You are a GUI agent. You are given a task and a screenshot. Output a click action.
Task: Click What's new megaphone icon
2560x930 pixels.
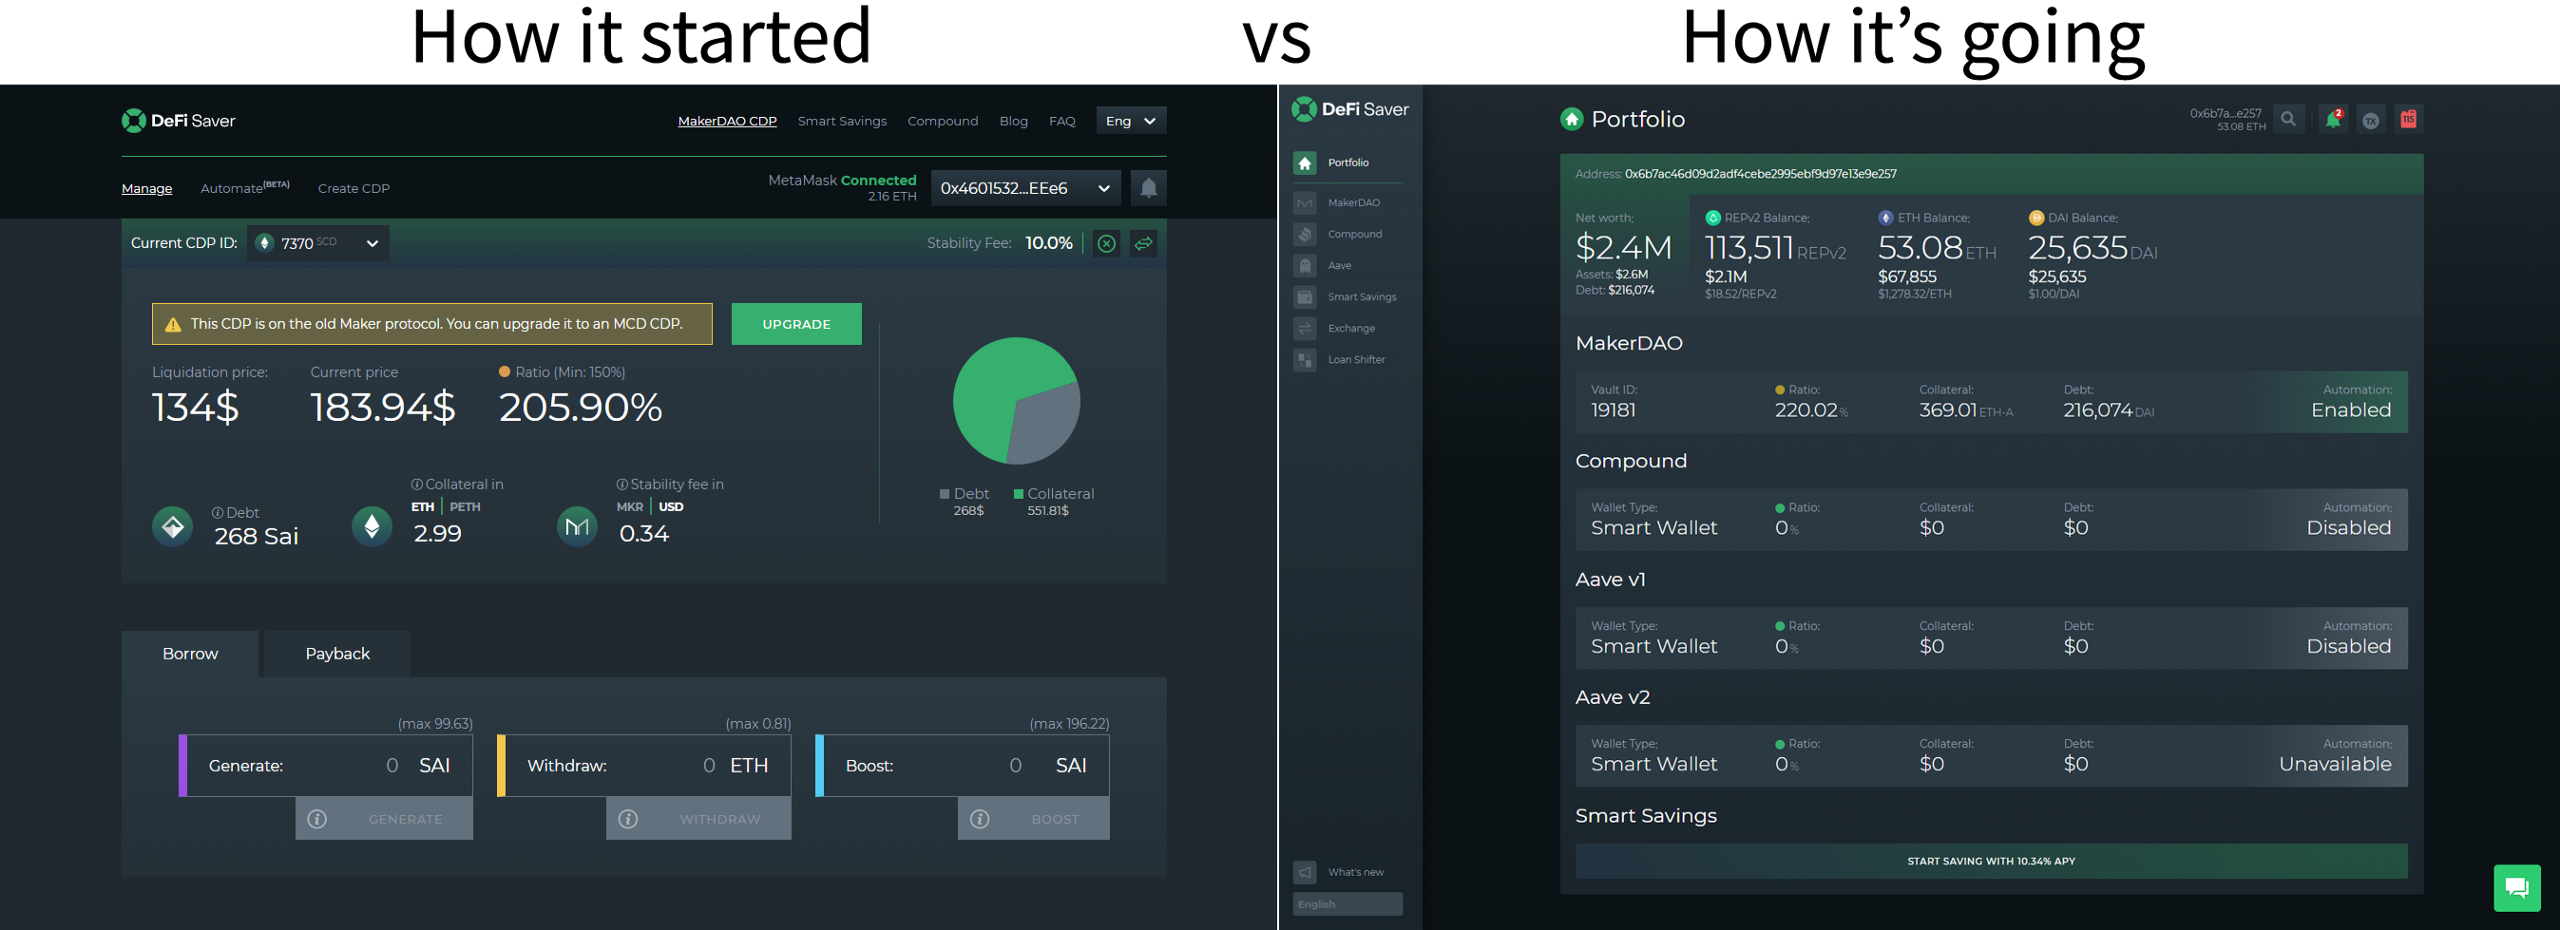point(1305,872)
